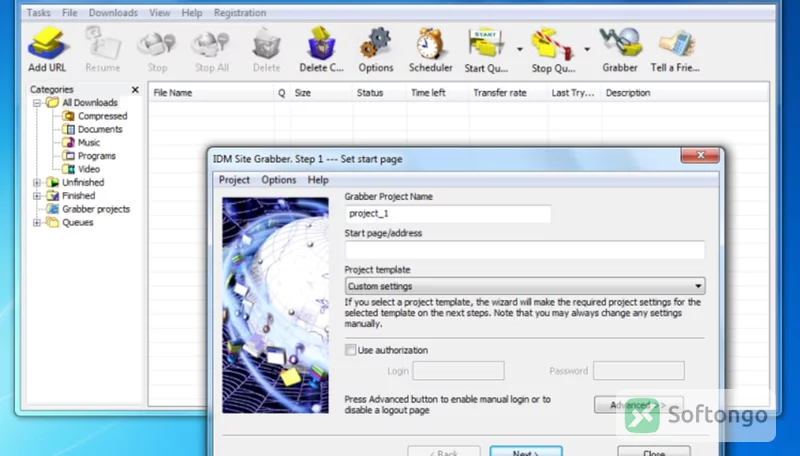The width and height of the screenshot is (800, 456).
Task: Sort by the Description column header
Action: pyautogui.click(x=685, y=93)
